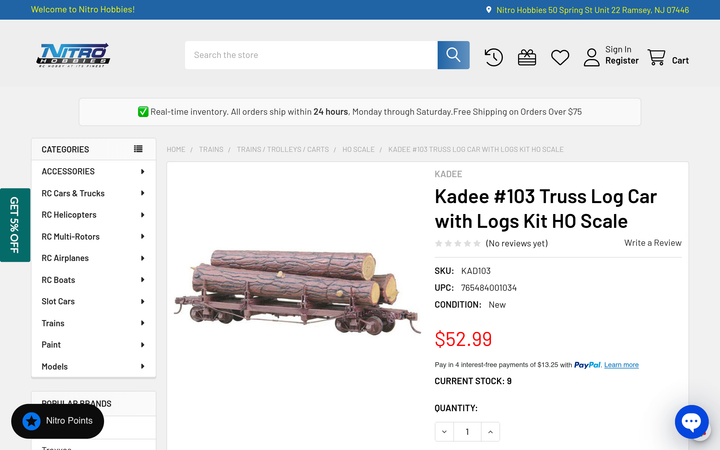This screenshot has height=450, width=720.
Task: Open Models category
Action: pos(55,366)
